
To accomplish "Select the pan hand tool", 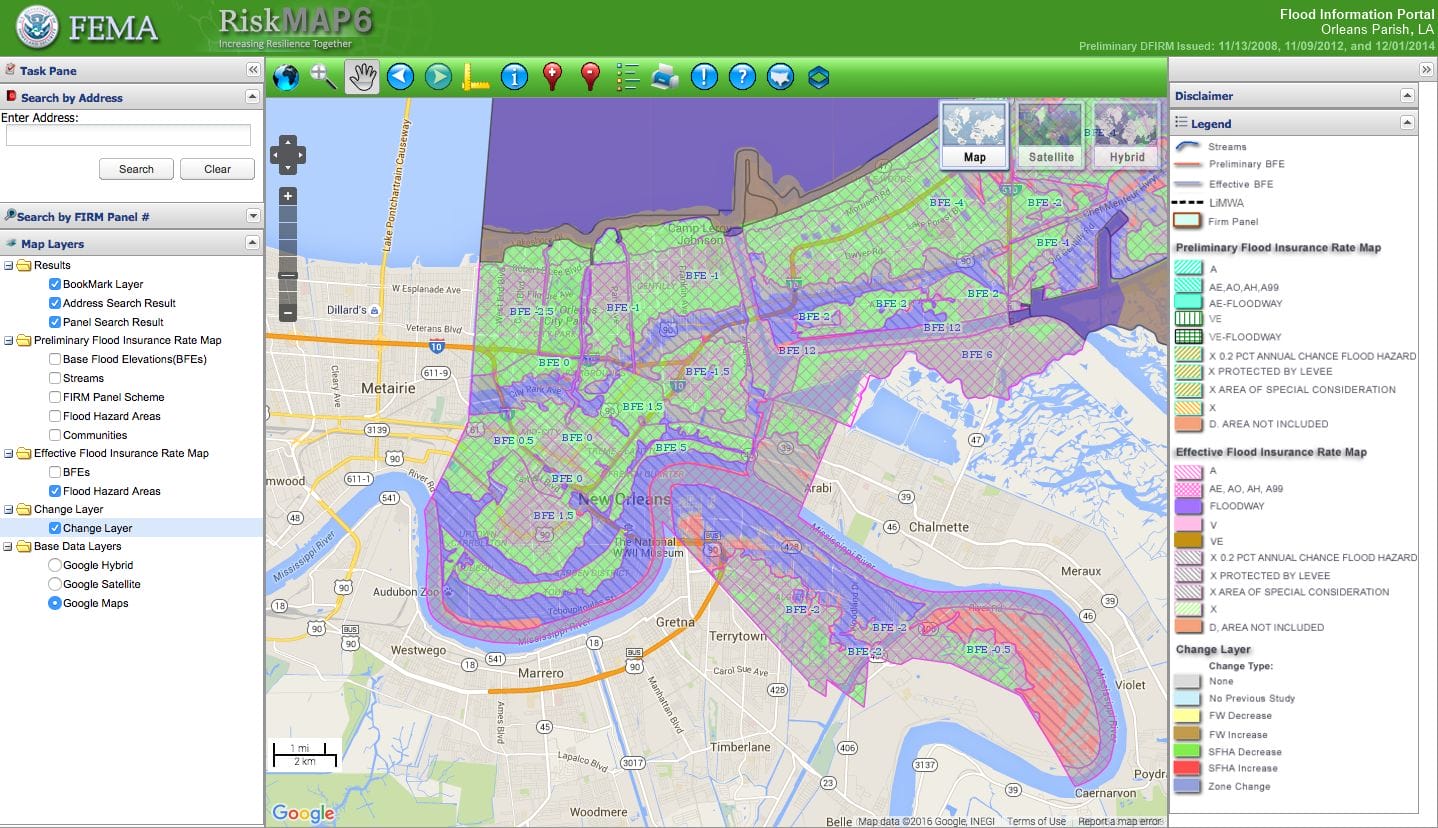I will coord(362,77).
